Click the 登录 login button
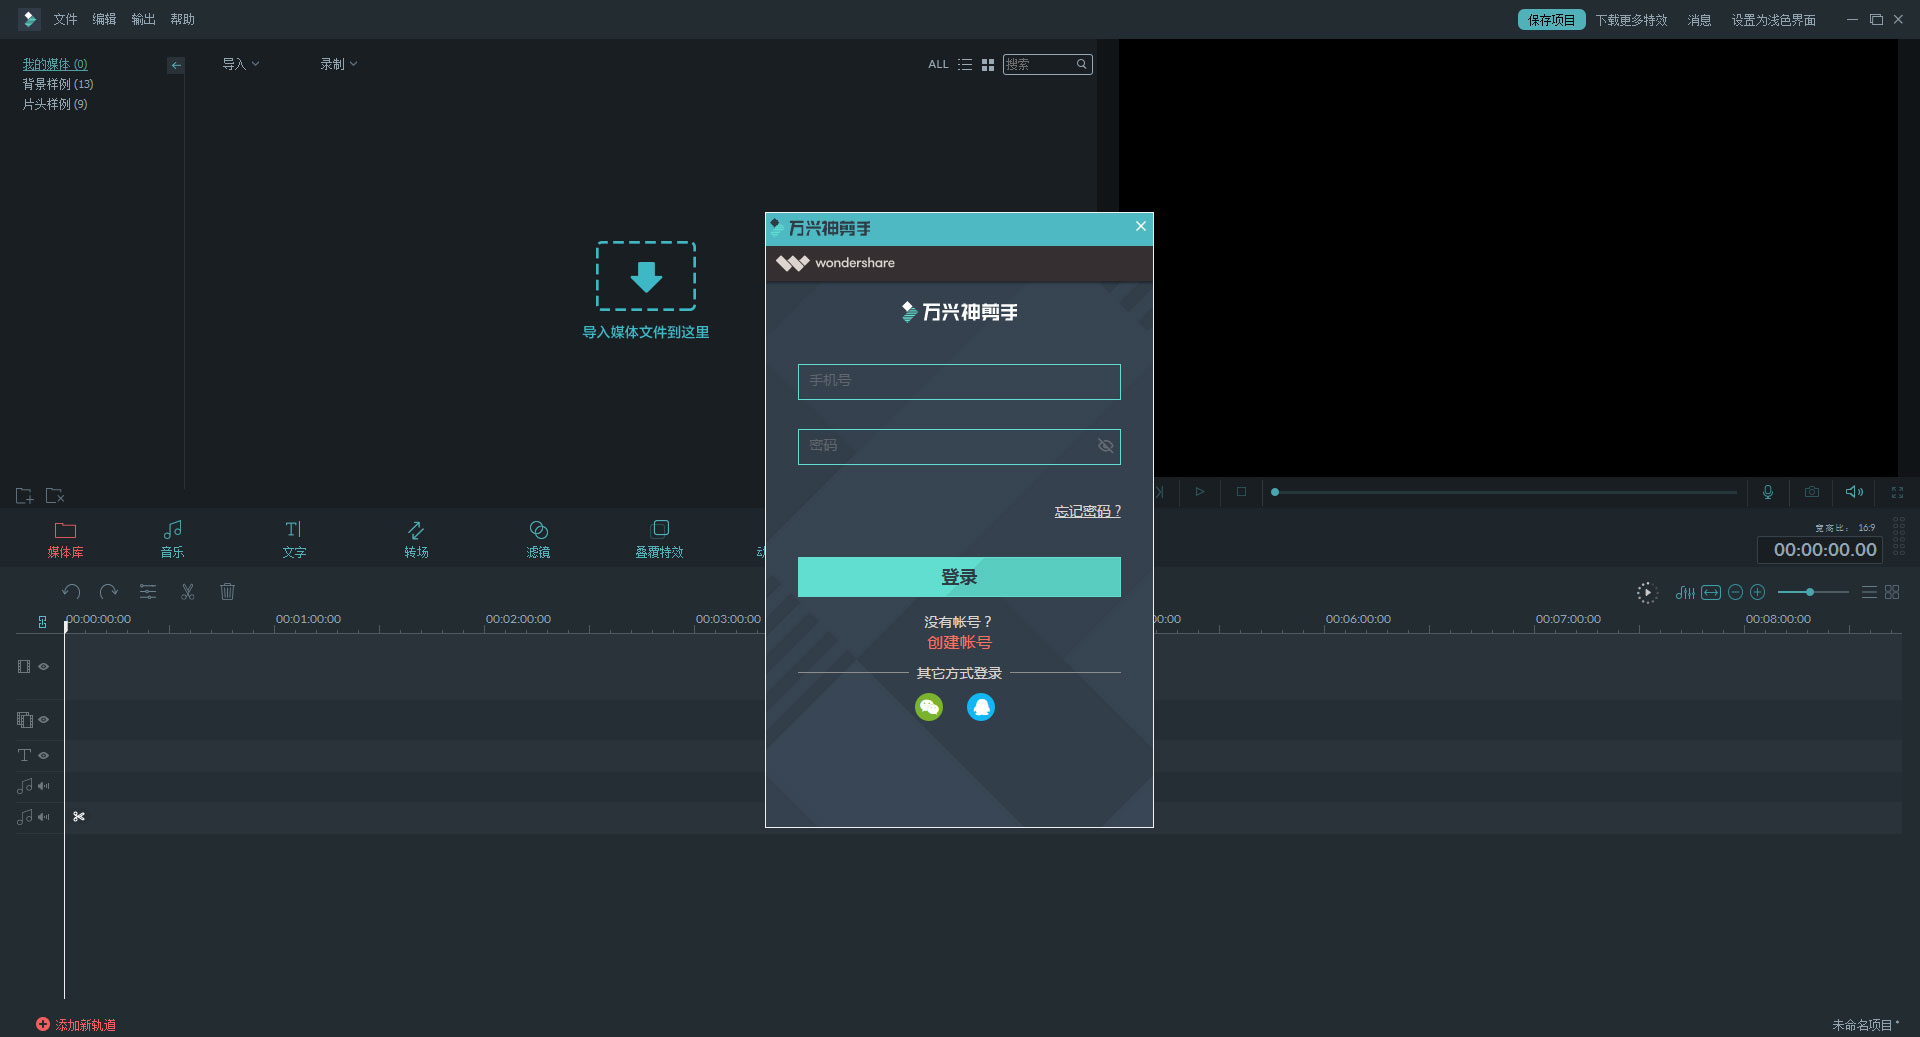Screen dimensions: 1920x1037 point(959,577)
